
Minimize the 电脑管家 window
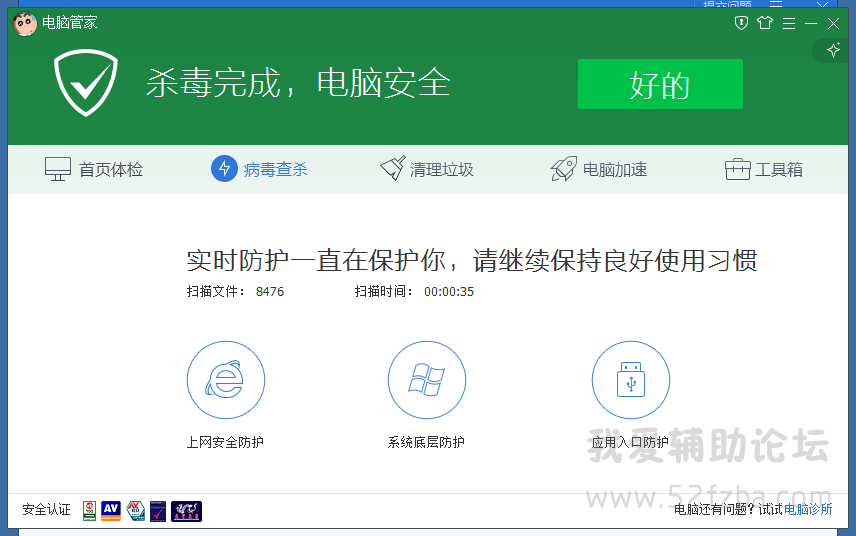(x=811, y=23)
